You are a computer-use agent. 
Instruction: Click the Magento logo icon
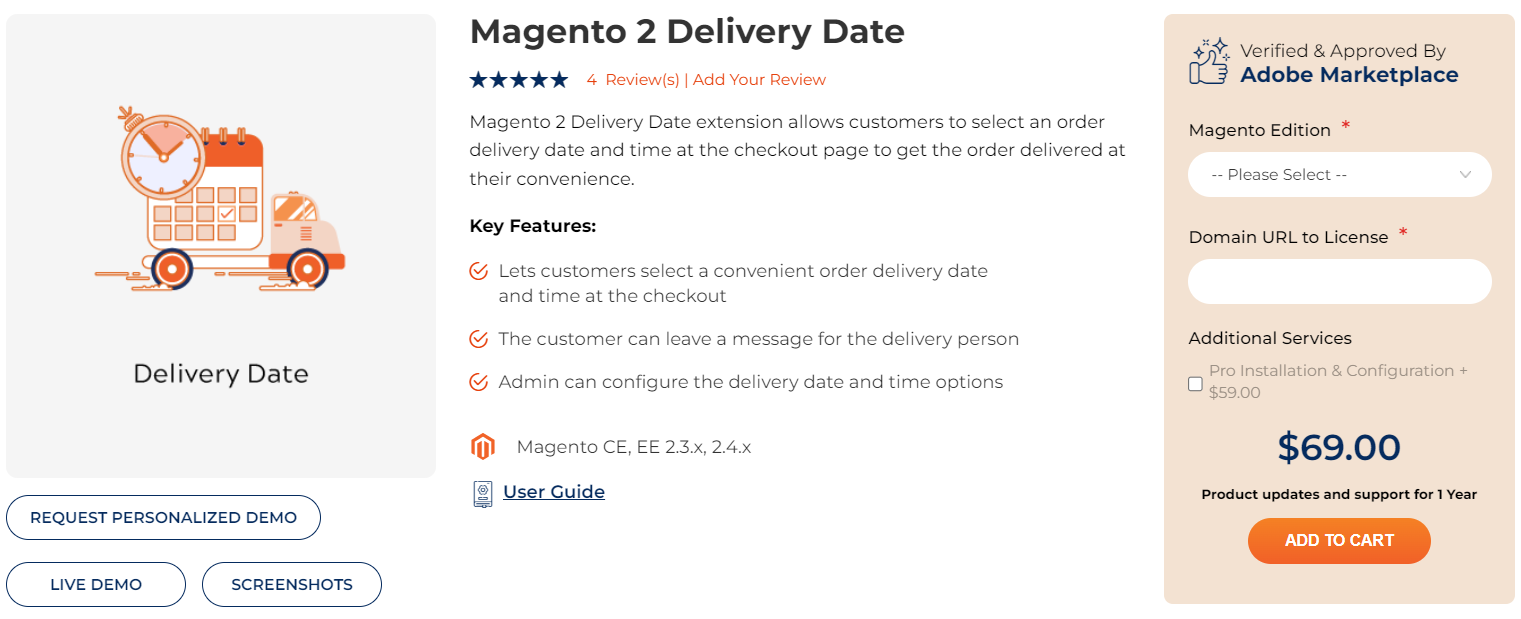click(x=483, y=446)
